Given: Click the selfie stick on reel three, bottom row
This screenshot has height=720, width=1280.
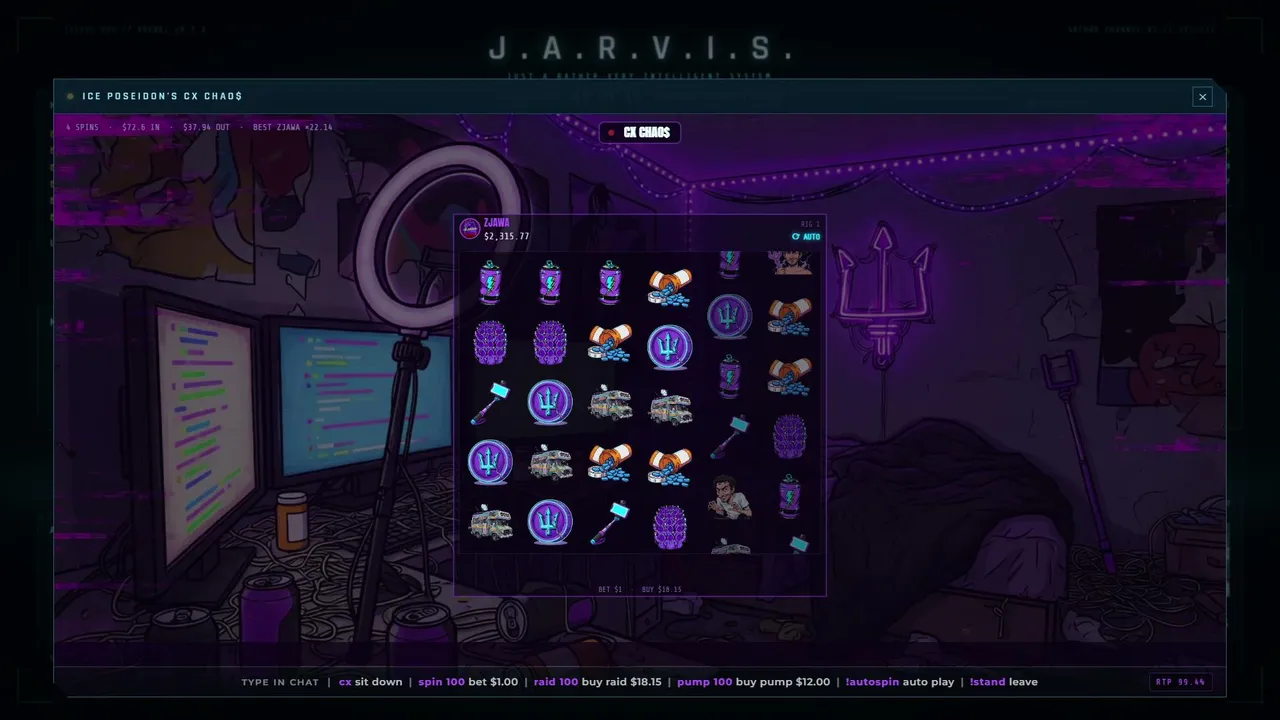Looking at the screenshot, I should click(610, 522).
